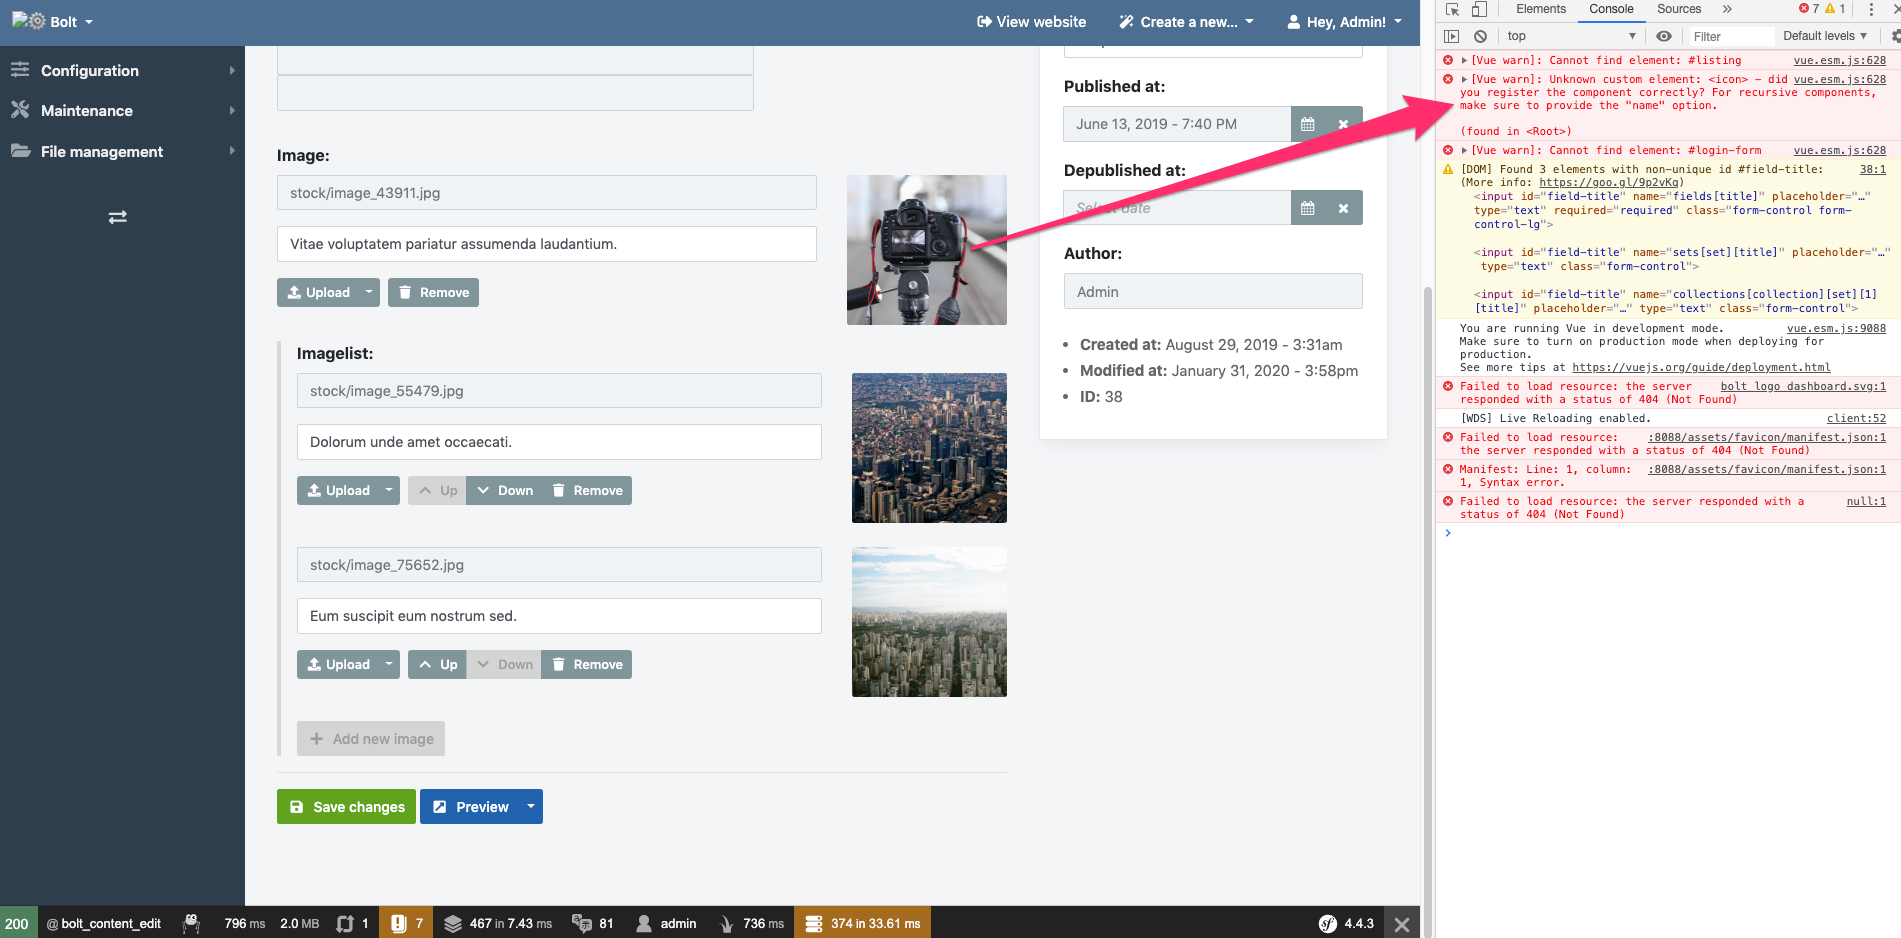The height and width of the screenshot is (938, 1901).
Task: Switch to the Sources tab
Action: pyautogui.click(x=1679, y=9)
